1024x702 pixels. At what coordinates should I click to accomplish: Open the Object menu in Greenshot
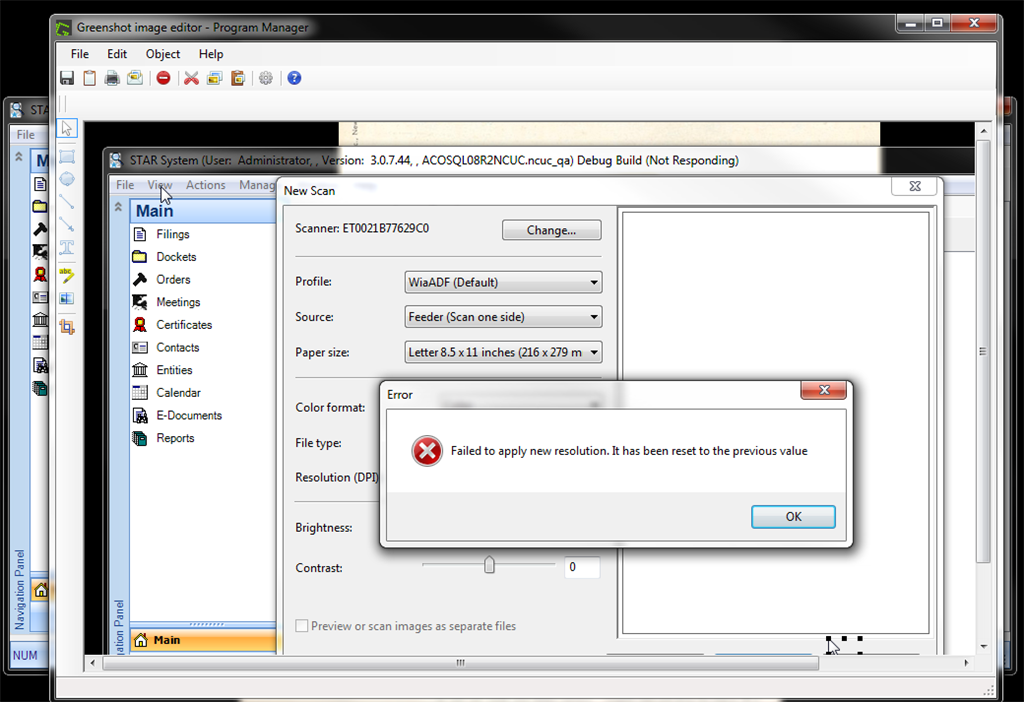(162, 54)
